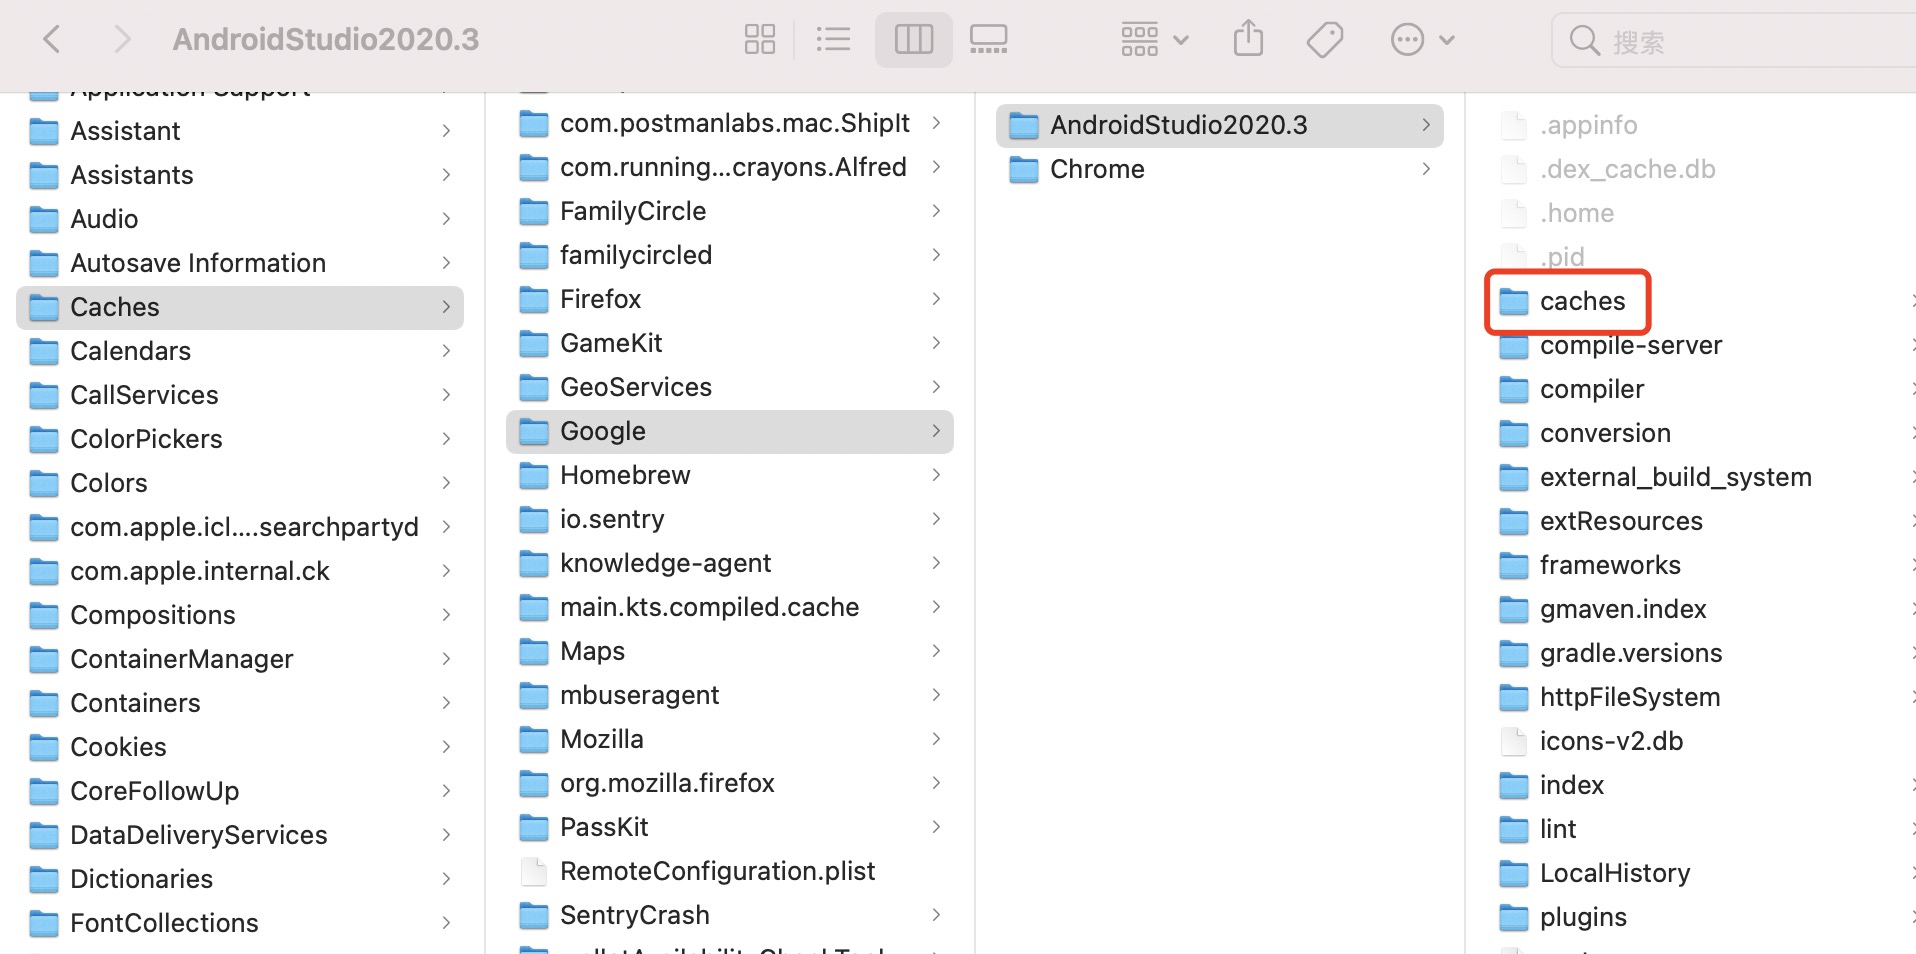Image resolution: width=1916 pixels, height=954 pixels.
Task: Expand the Chrome folder chevron
Action: click(1426, 169)
